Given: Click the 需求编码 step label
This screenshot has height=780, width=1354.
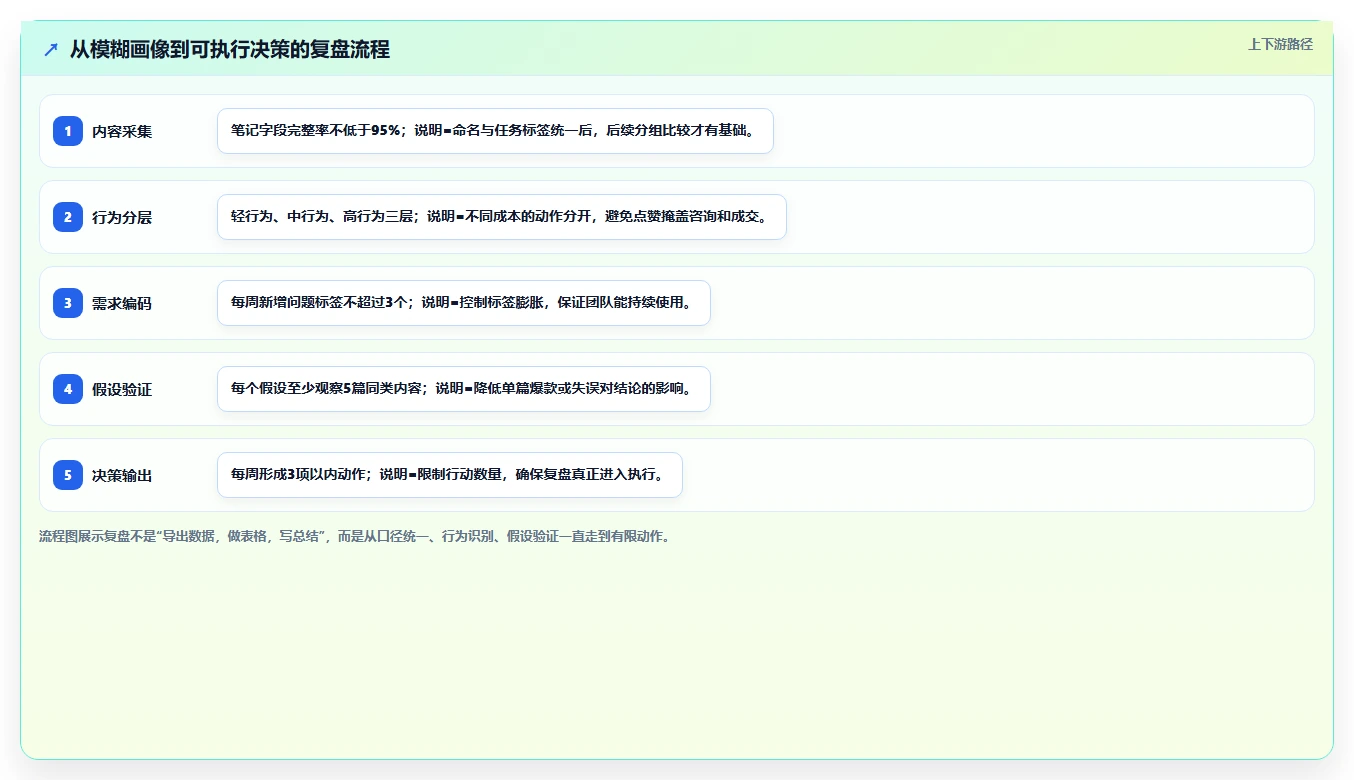Looking at the screenshot, I should (x=122, y=303).
